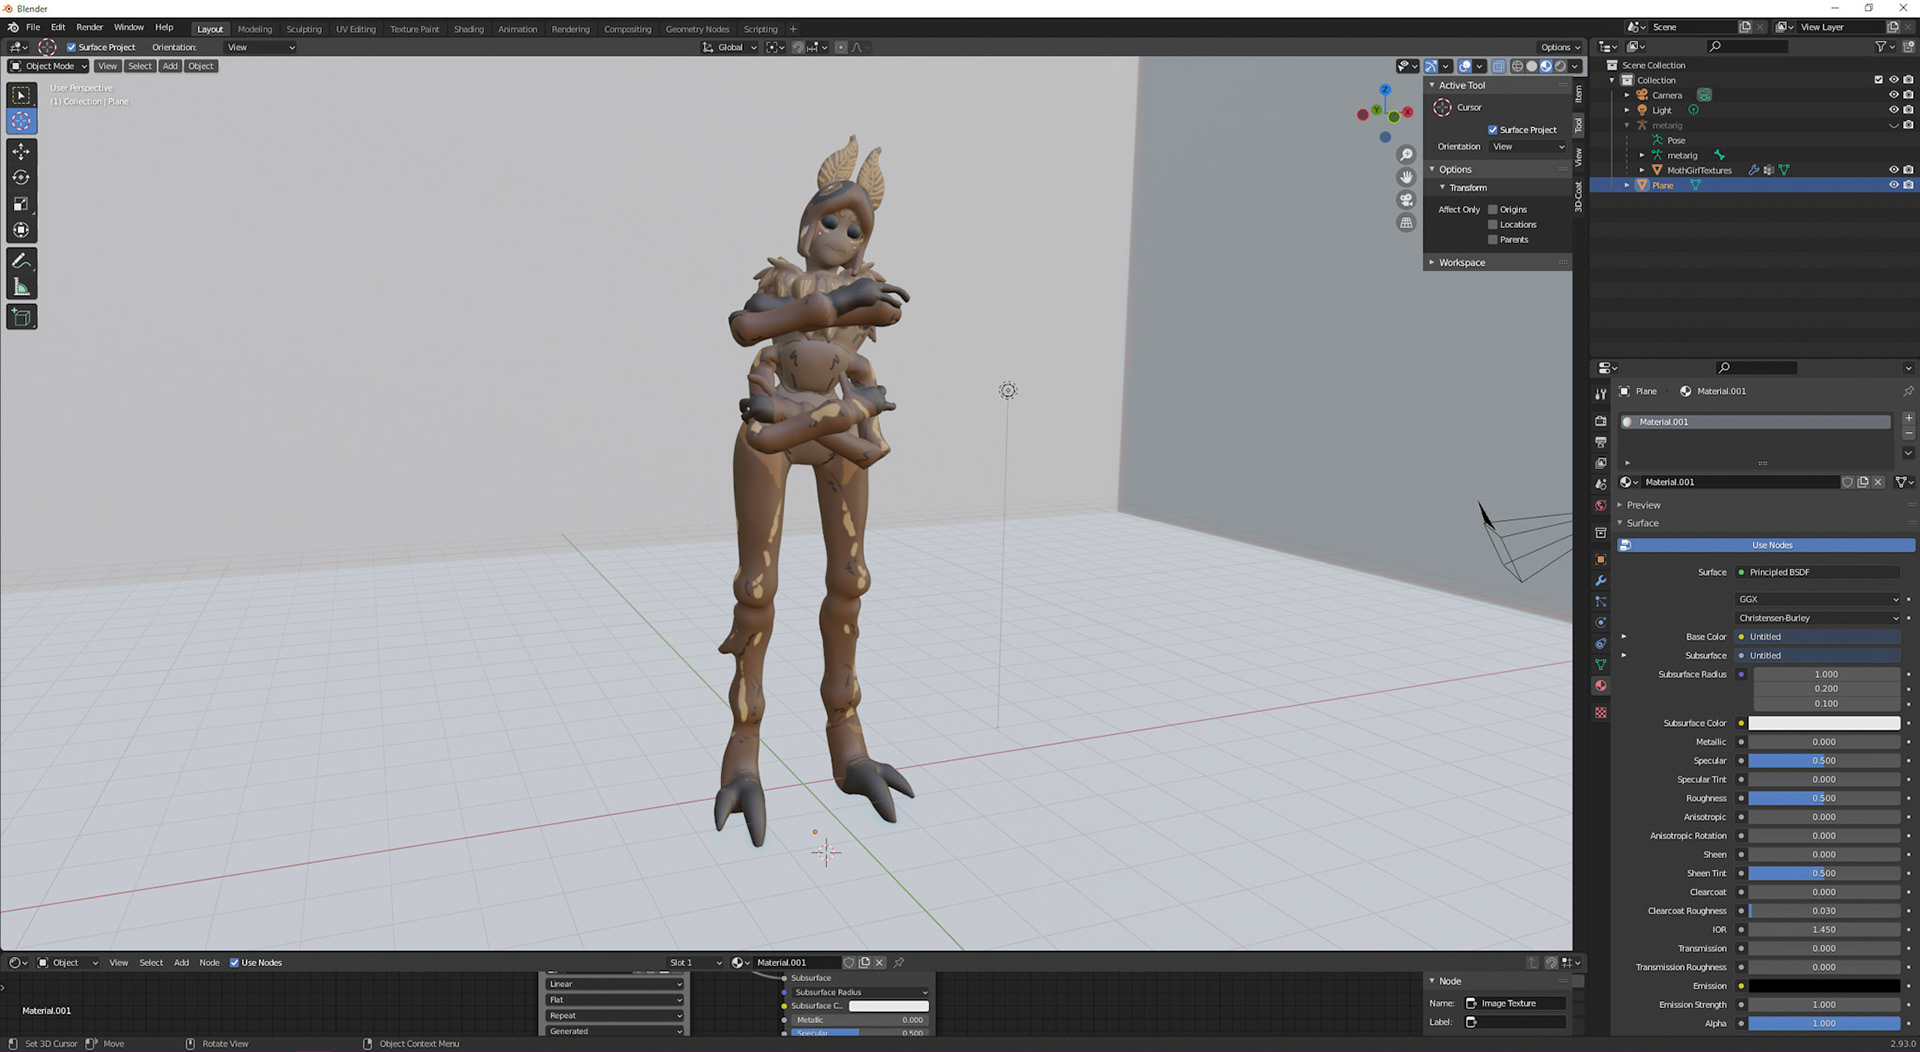Switch to the Geometry Nodes workspace tab
Screen dimensions: 1920x1052
pyautogui.click(x=697, y=29)
